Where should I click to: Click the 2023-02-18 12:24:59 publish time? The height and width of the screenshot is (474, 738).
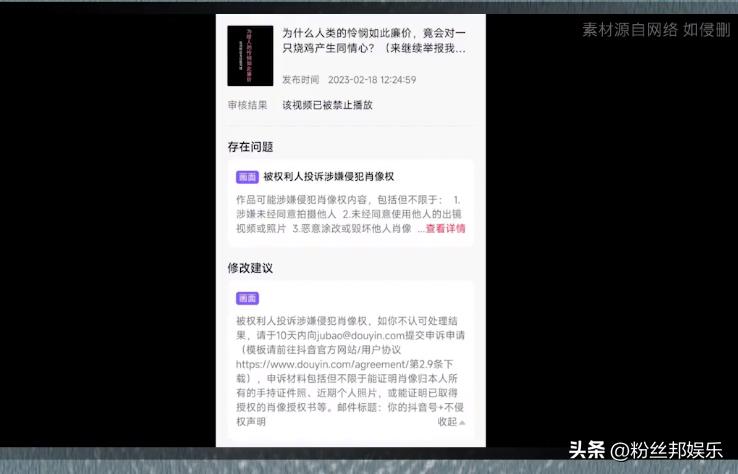(371, 80)
